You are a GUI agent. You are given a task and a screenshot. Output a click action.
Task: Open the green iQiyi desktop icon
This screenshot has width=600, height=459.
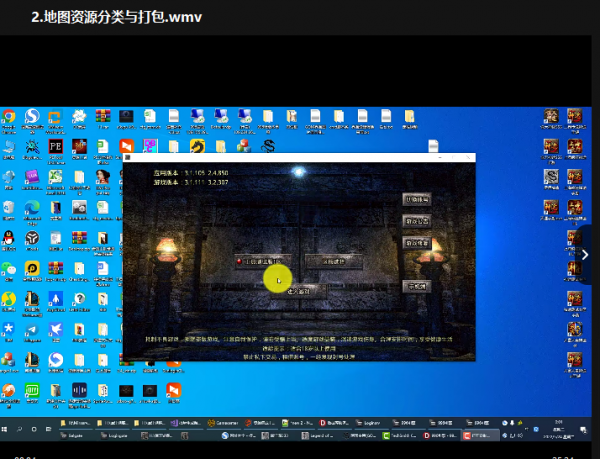32,391
